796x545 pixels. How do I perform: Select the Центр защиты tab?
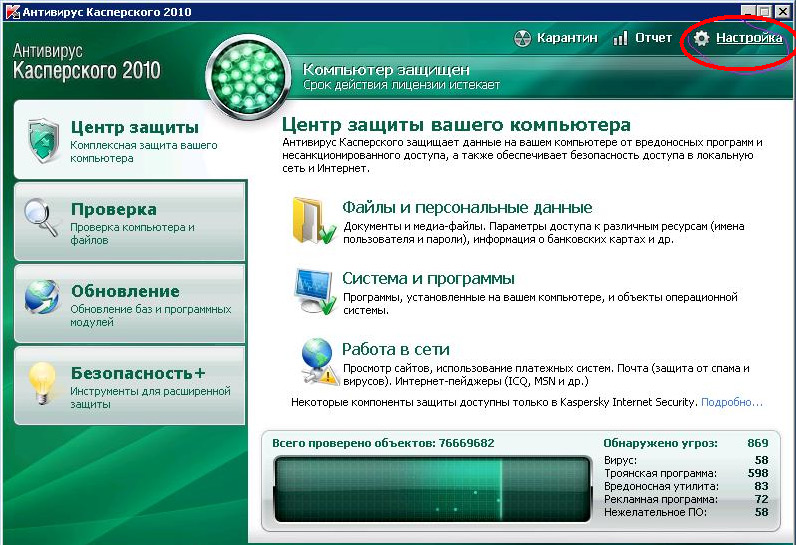pyautogui.click(x=130, y=140)
